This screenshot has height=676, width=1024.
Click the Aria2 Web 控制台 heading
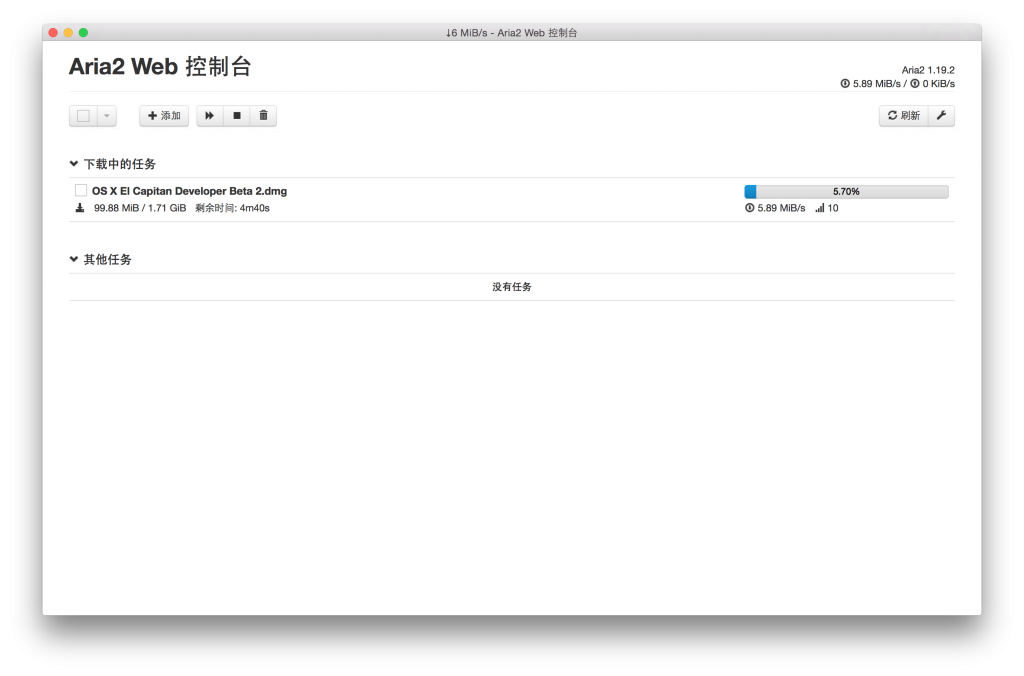[159, 66]
